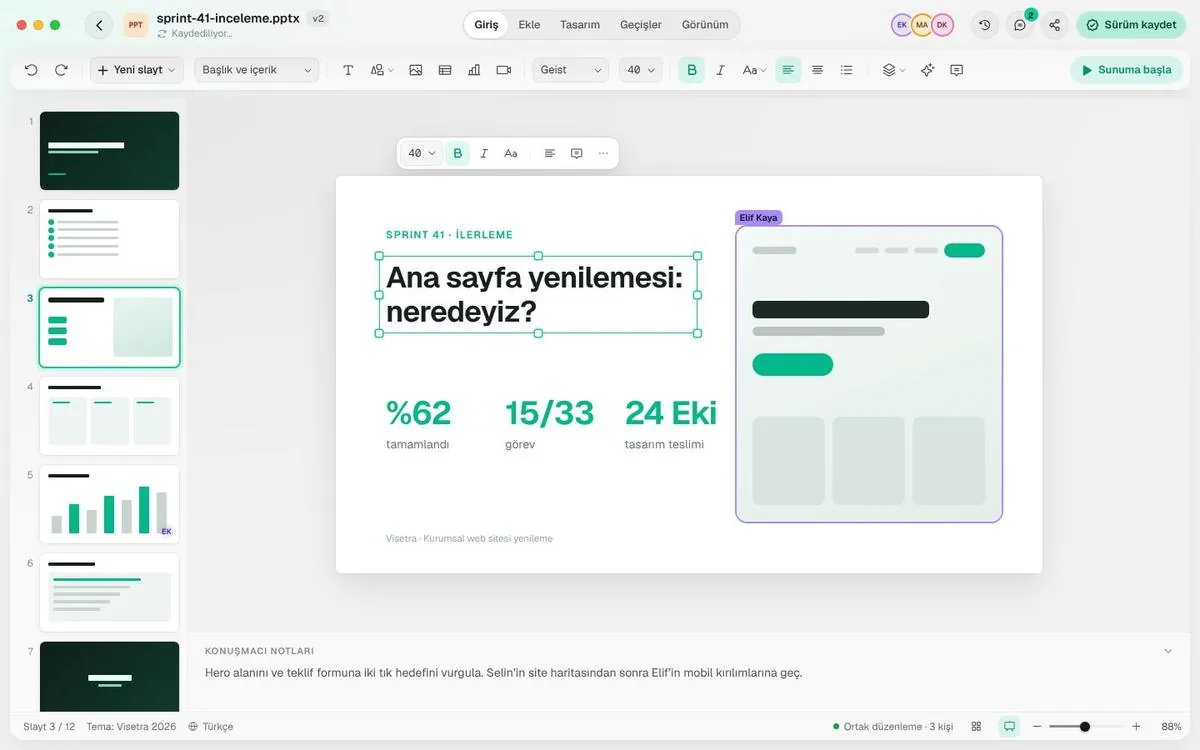1200x750 pixels.
Task: Switch to the Giriş tab
Action: click(x=486, y=25)
